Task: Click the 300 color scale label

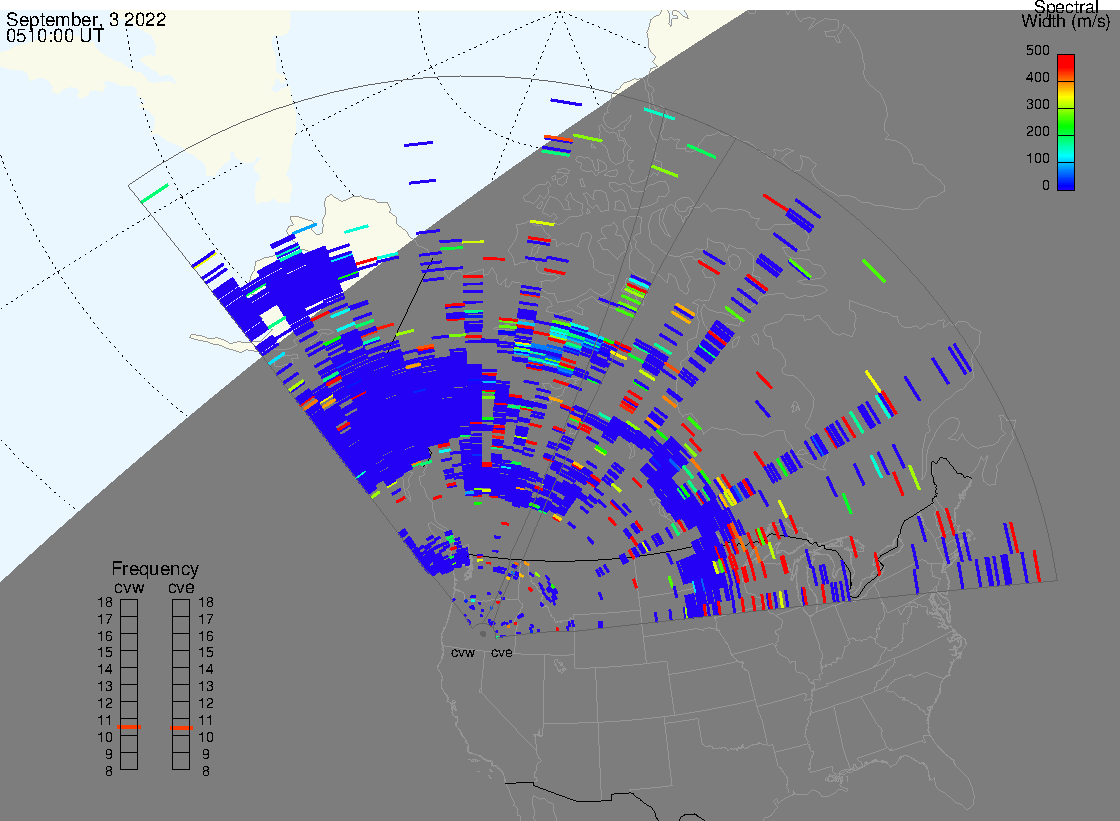Action: point(1037,104)
